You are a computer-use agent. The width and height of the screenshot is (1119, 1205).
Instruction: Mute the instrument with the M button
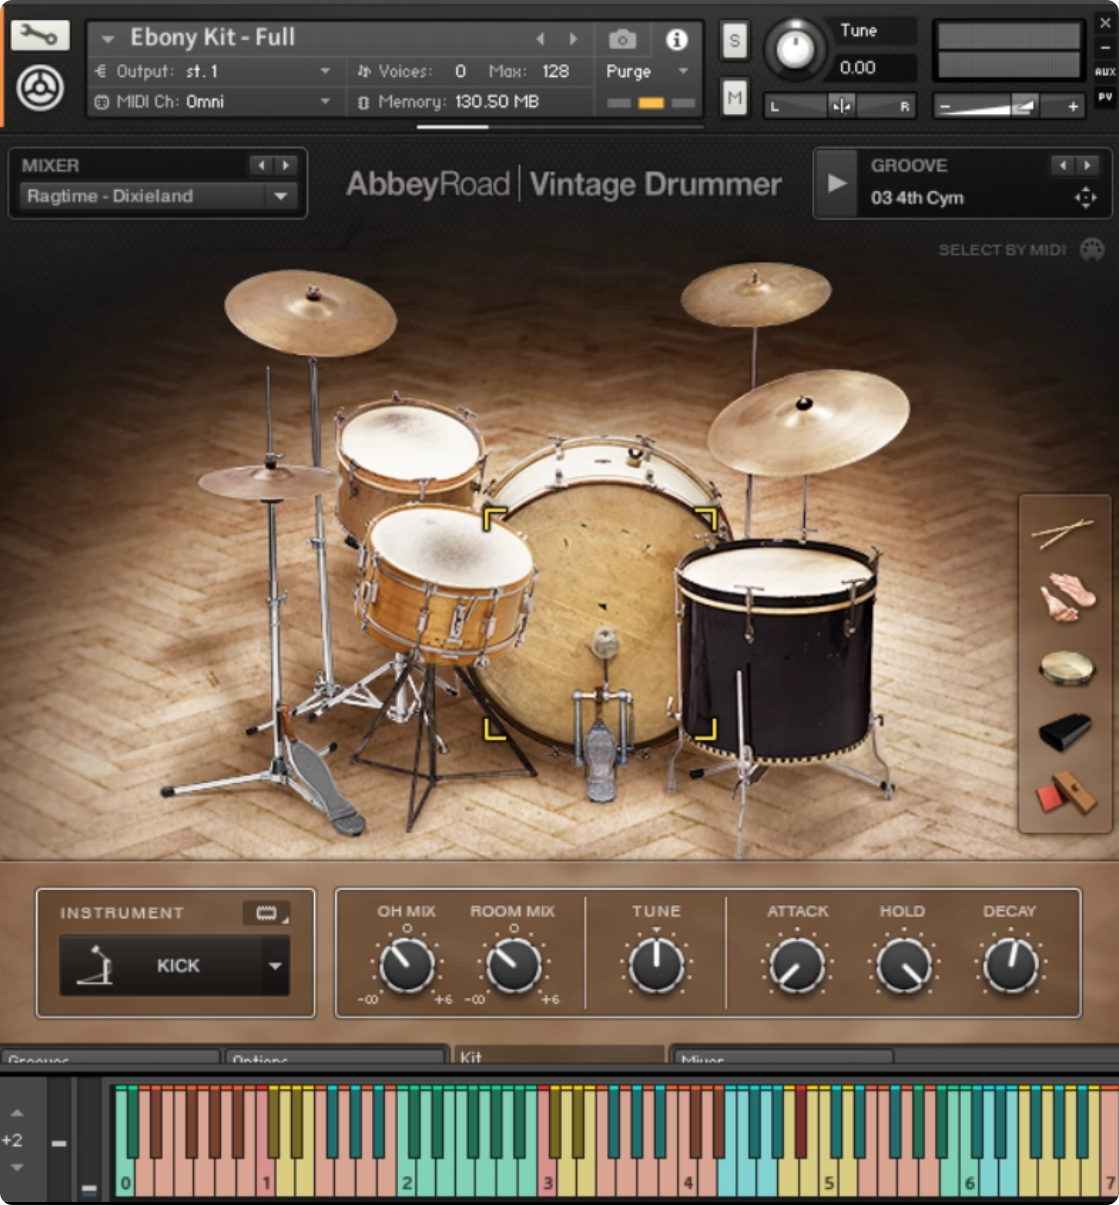tap(735, 97)
